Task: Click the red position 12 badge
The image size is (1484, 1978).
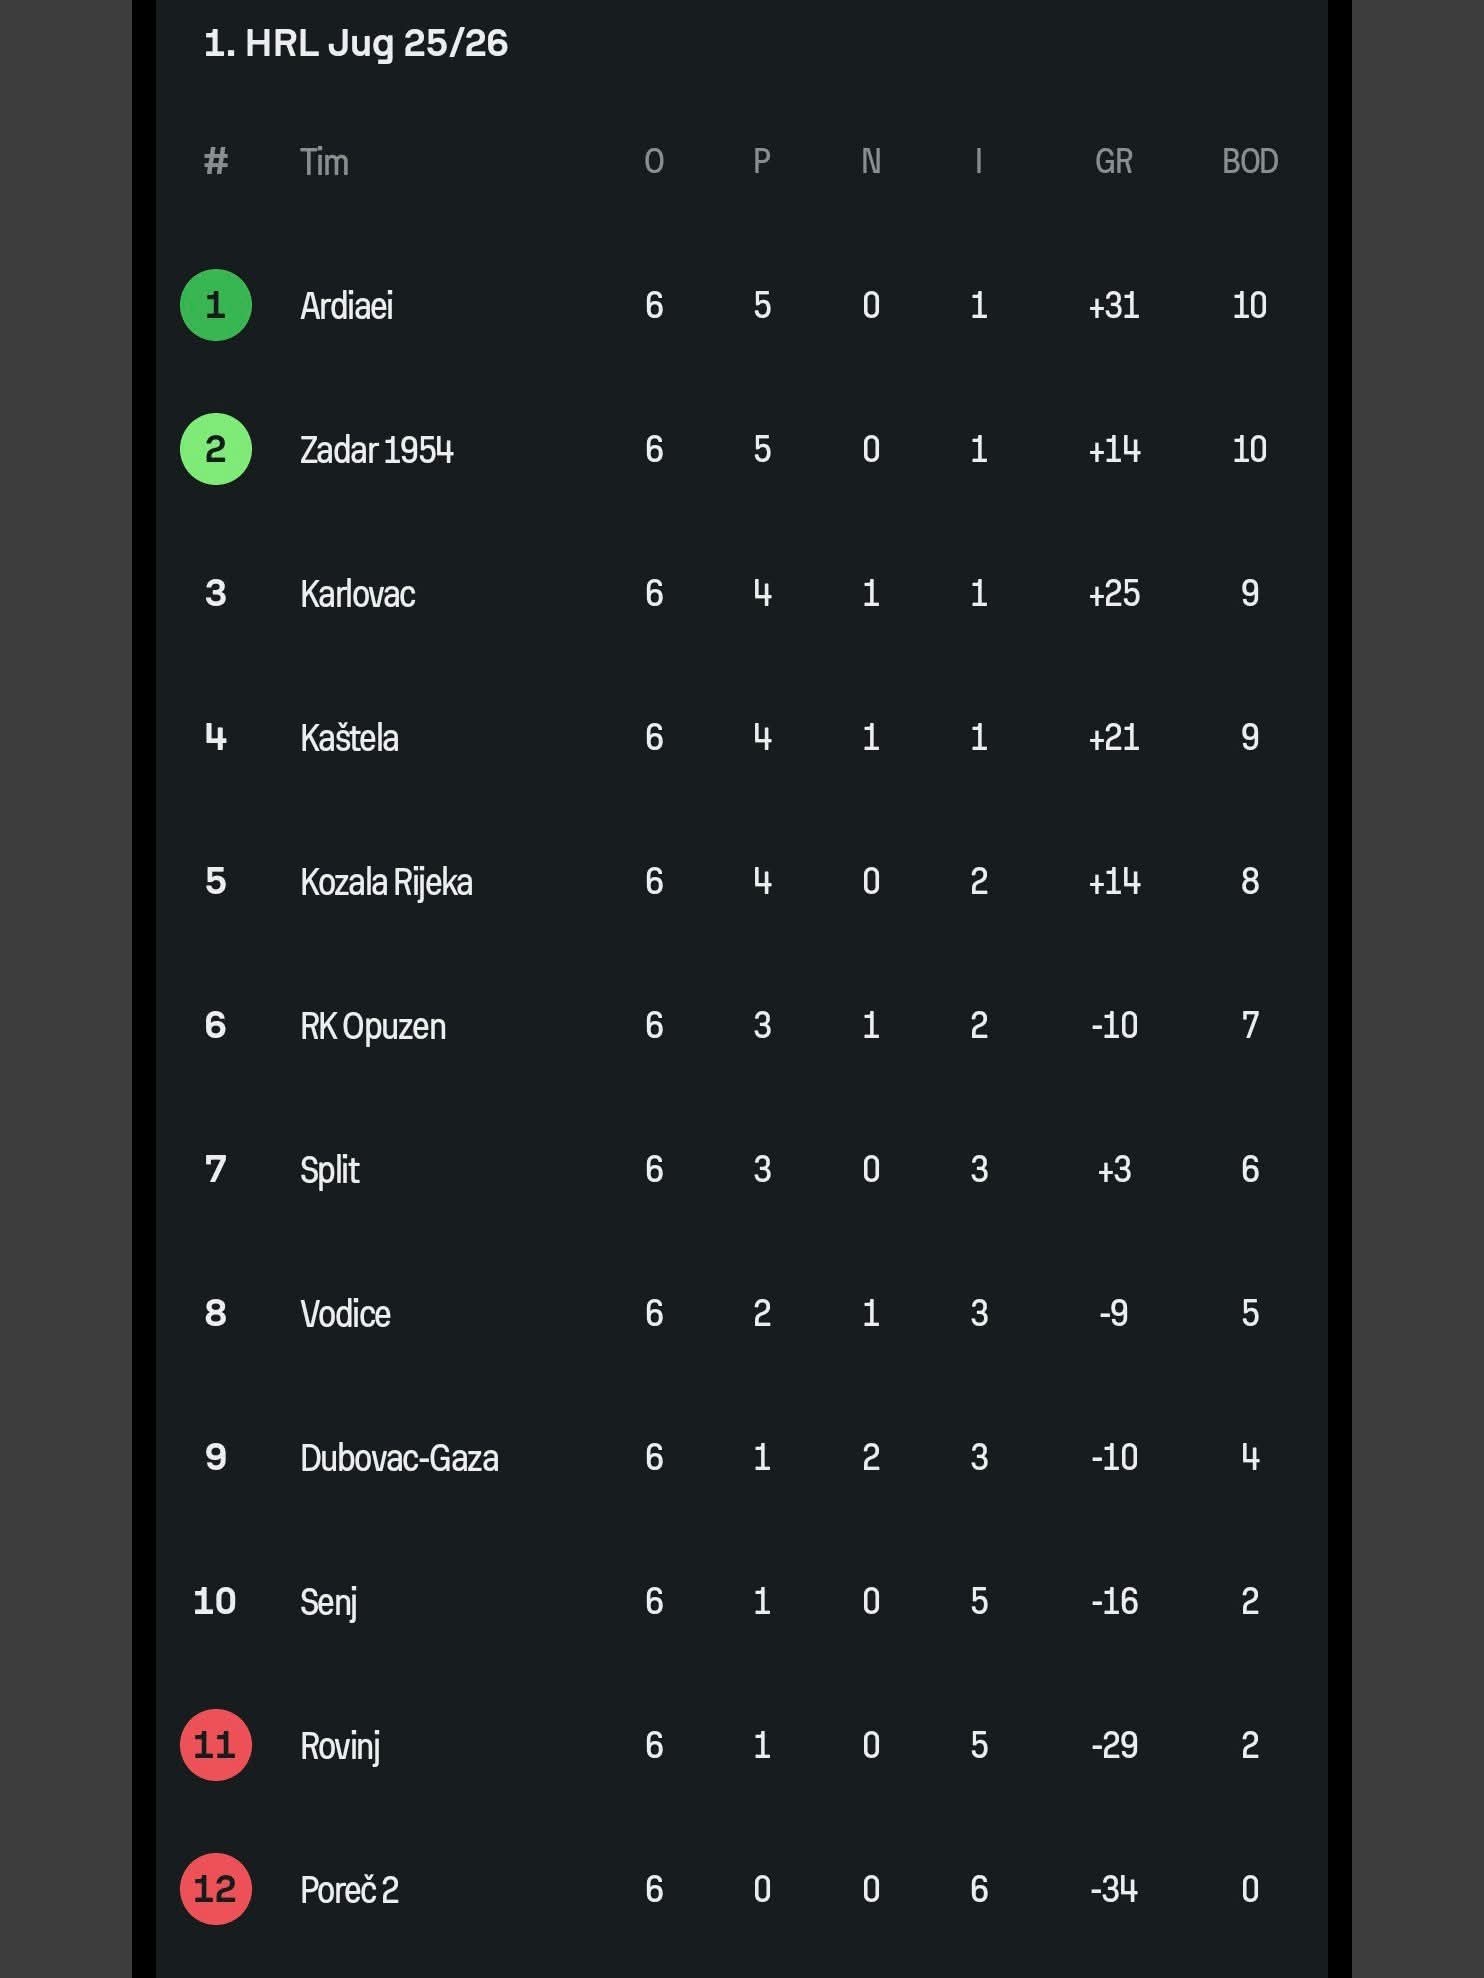Action: tap(215, 1889)
